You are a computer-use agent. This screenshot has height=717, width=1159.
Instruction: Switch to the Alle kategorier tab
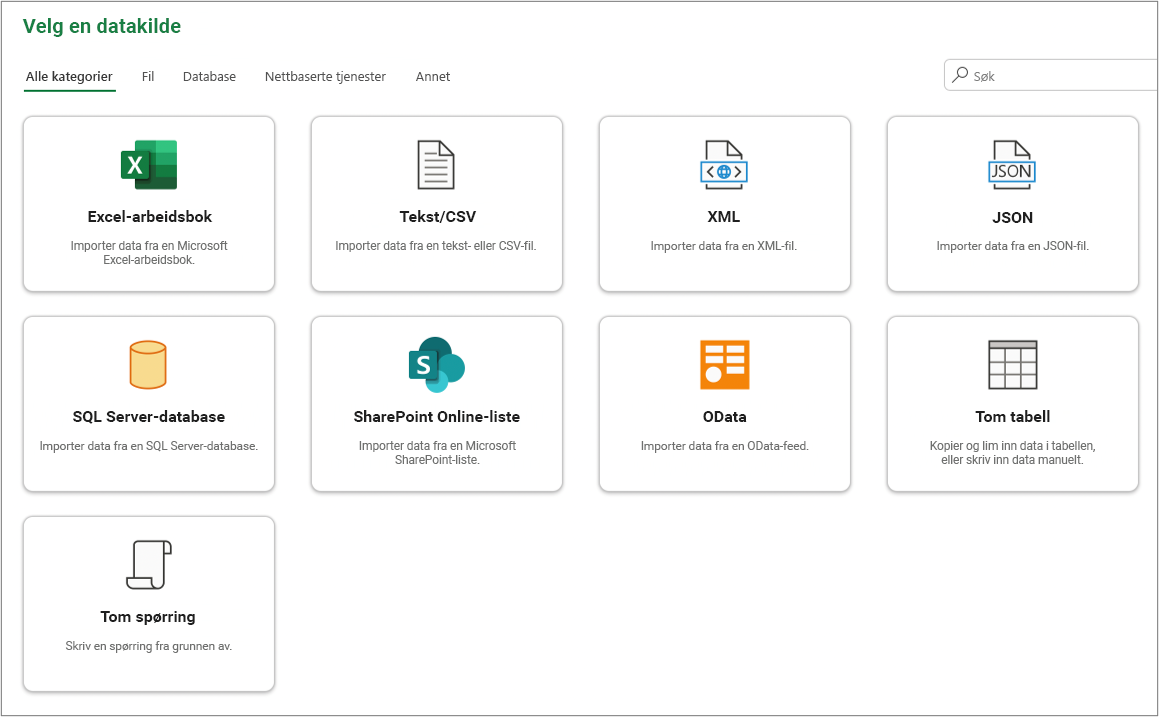coord(69,76)
